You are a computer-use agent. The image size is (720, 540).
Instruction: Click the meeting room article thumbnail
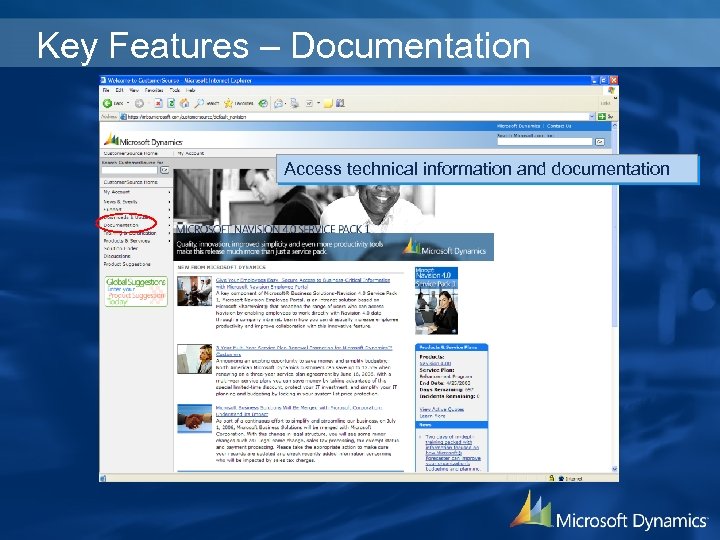pos(195,291)
